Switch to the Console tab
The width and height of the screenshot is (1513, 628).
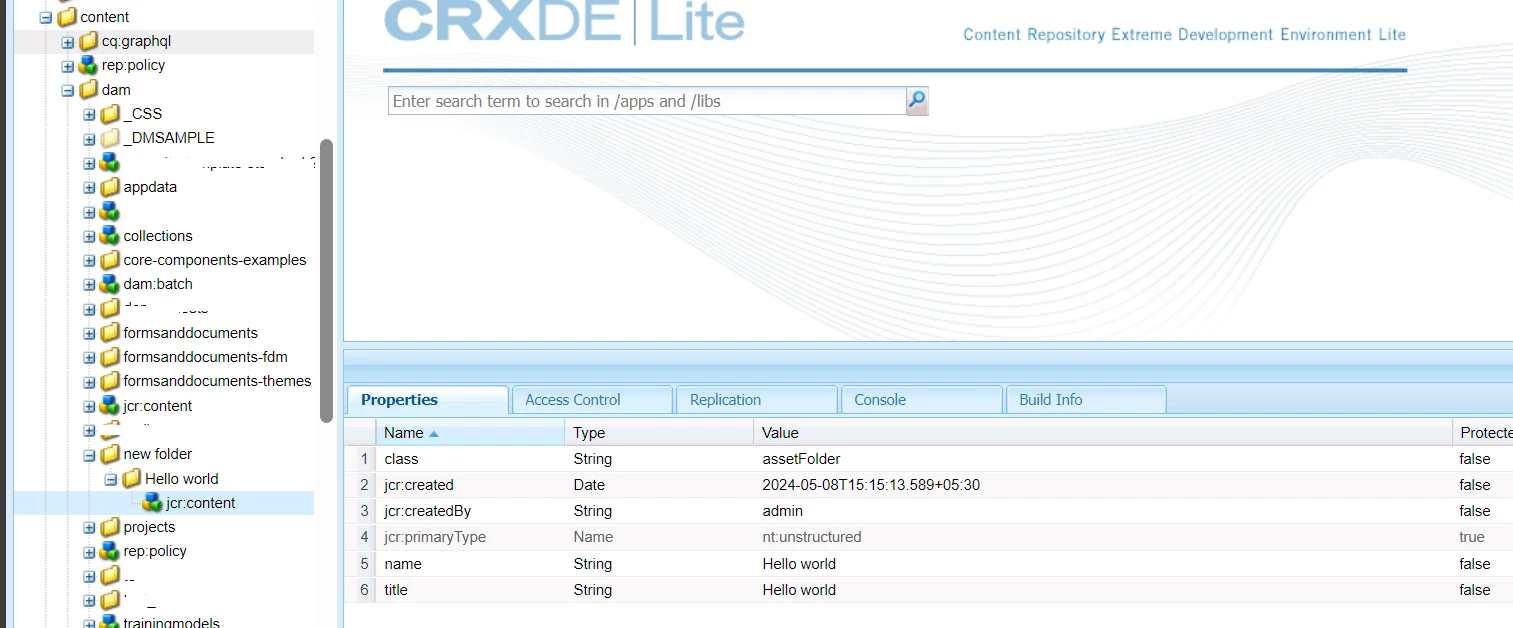922,400
